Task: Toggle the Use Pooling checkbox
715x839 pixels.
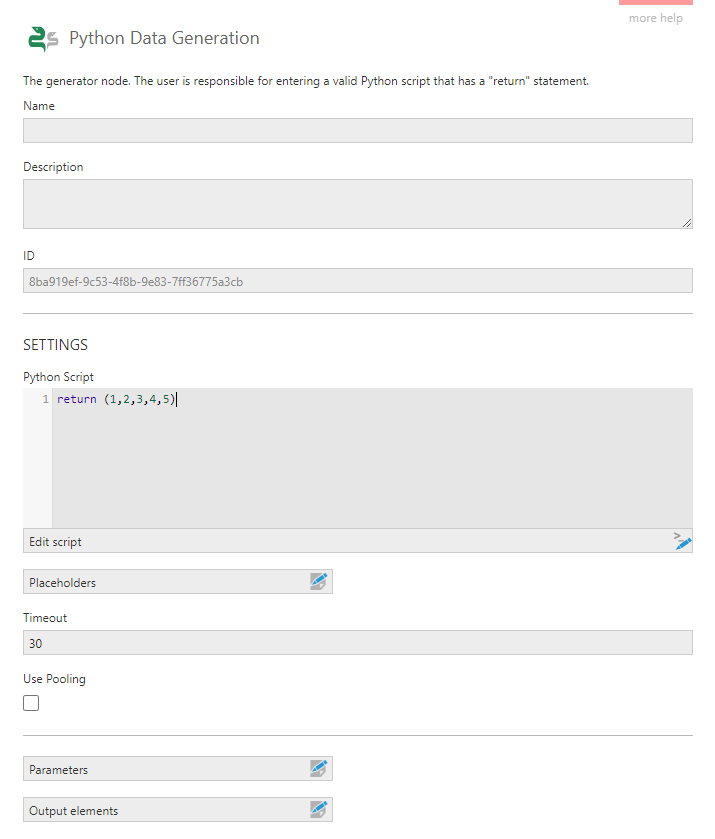Action: pyautogui.click(x=30, y=703)
